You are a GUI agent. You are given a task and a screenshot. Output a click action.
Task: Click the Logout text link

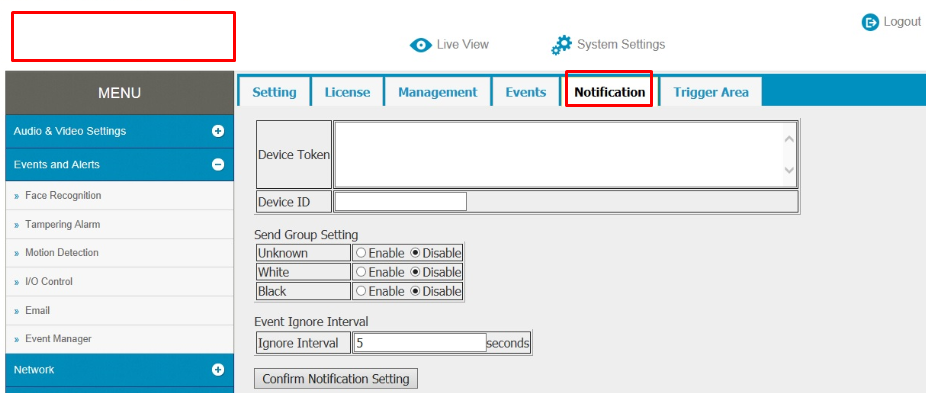[x=902, y=22]
